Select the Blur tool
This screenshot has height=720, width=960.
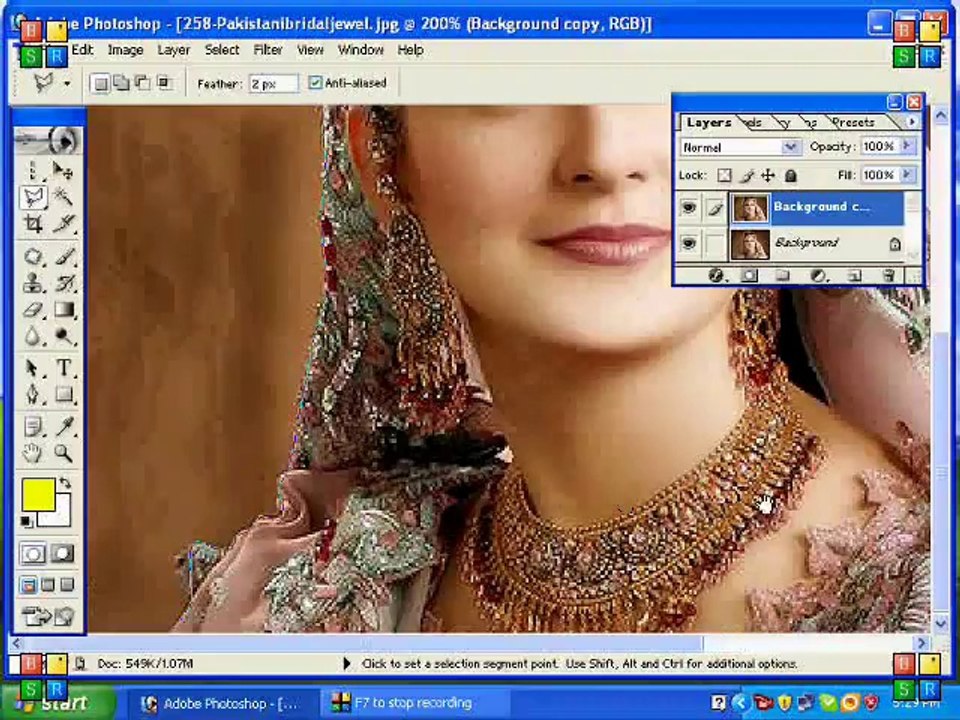click(x=33, y=336)
